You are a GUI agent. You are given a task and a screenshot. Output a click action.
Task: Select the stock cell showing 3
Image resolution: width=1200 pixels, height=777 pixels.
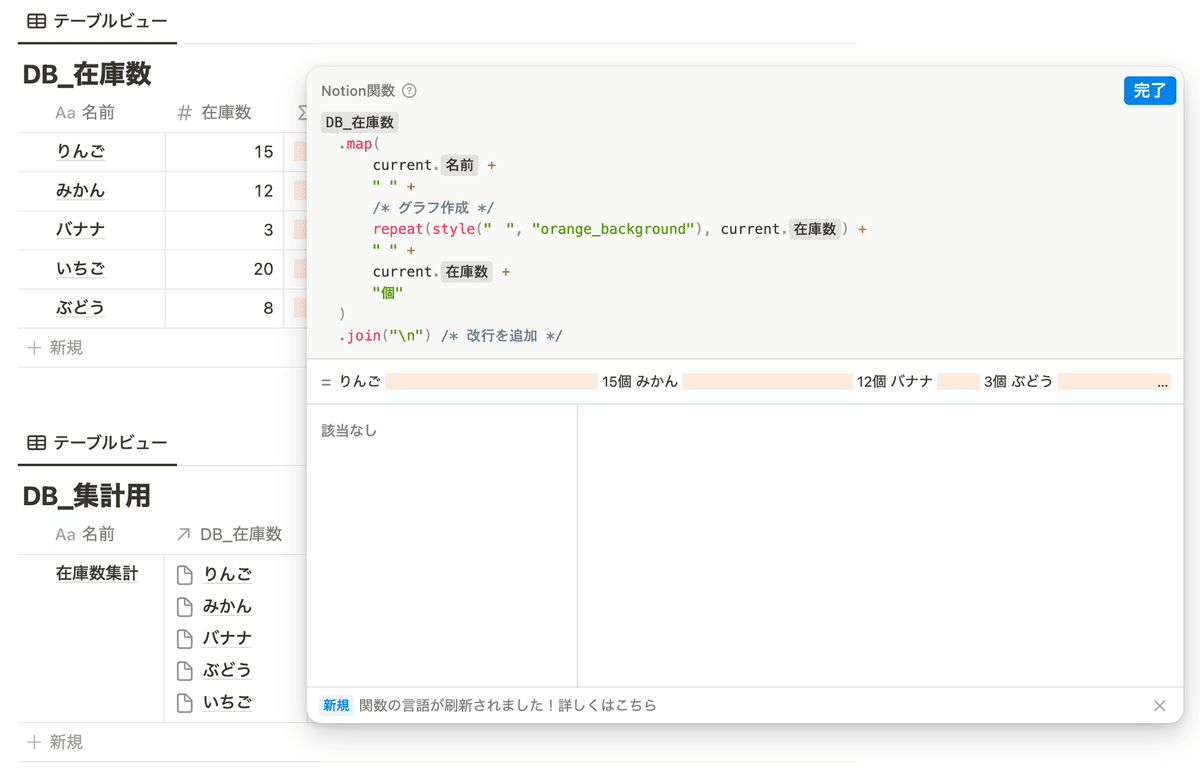tap(224, 230)
